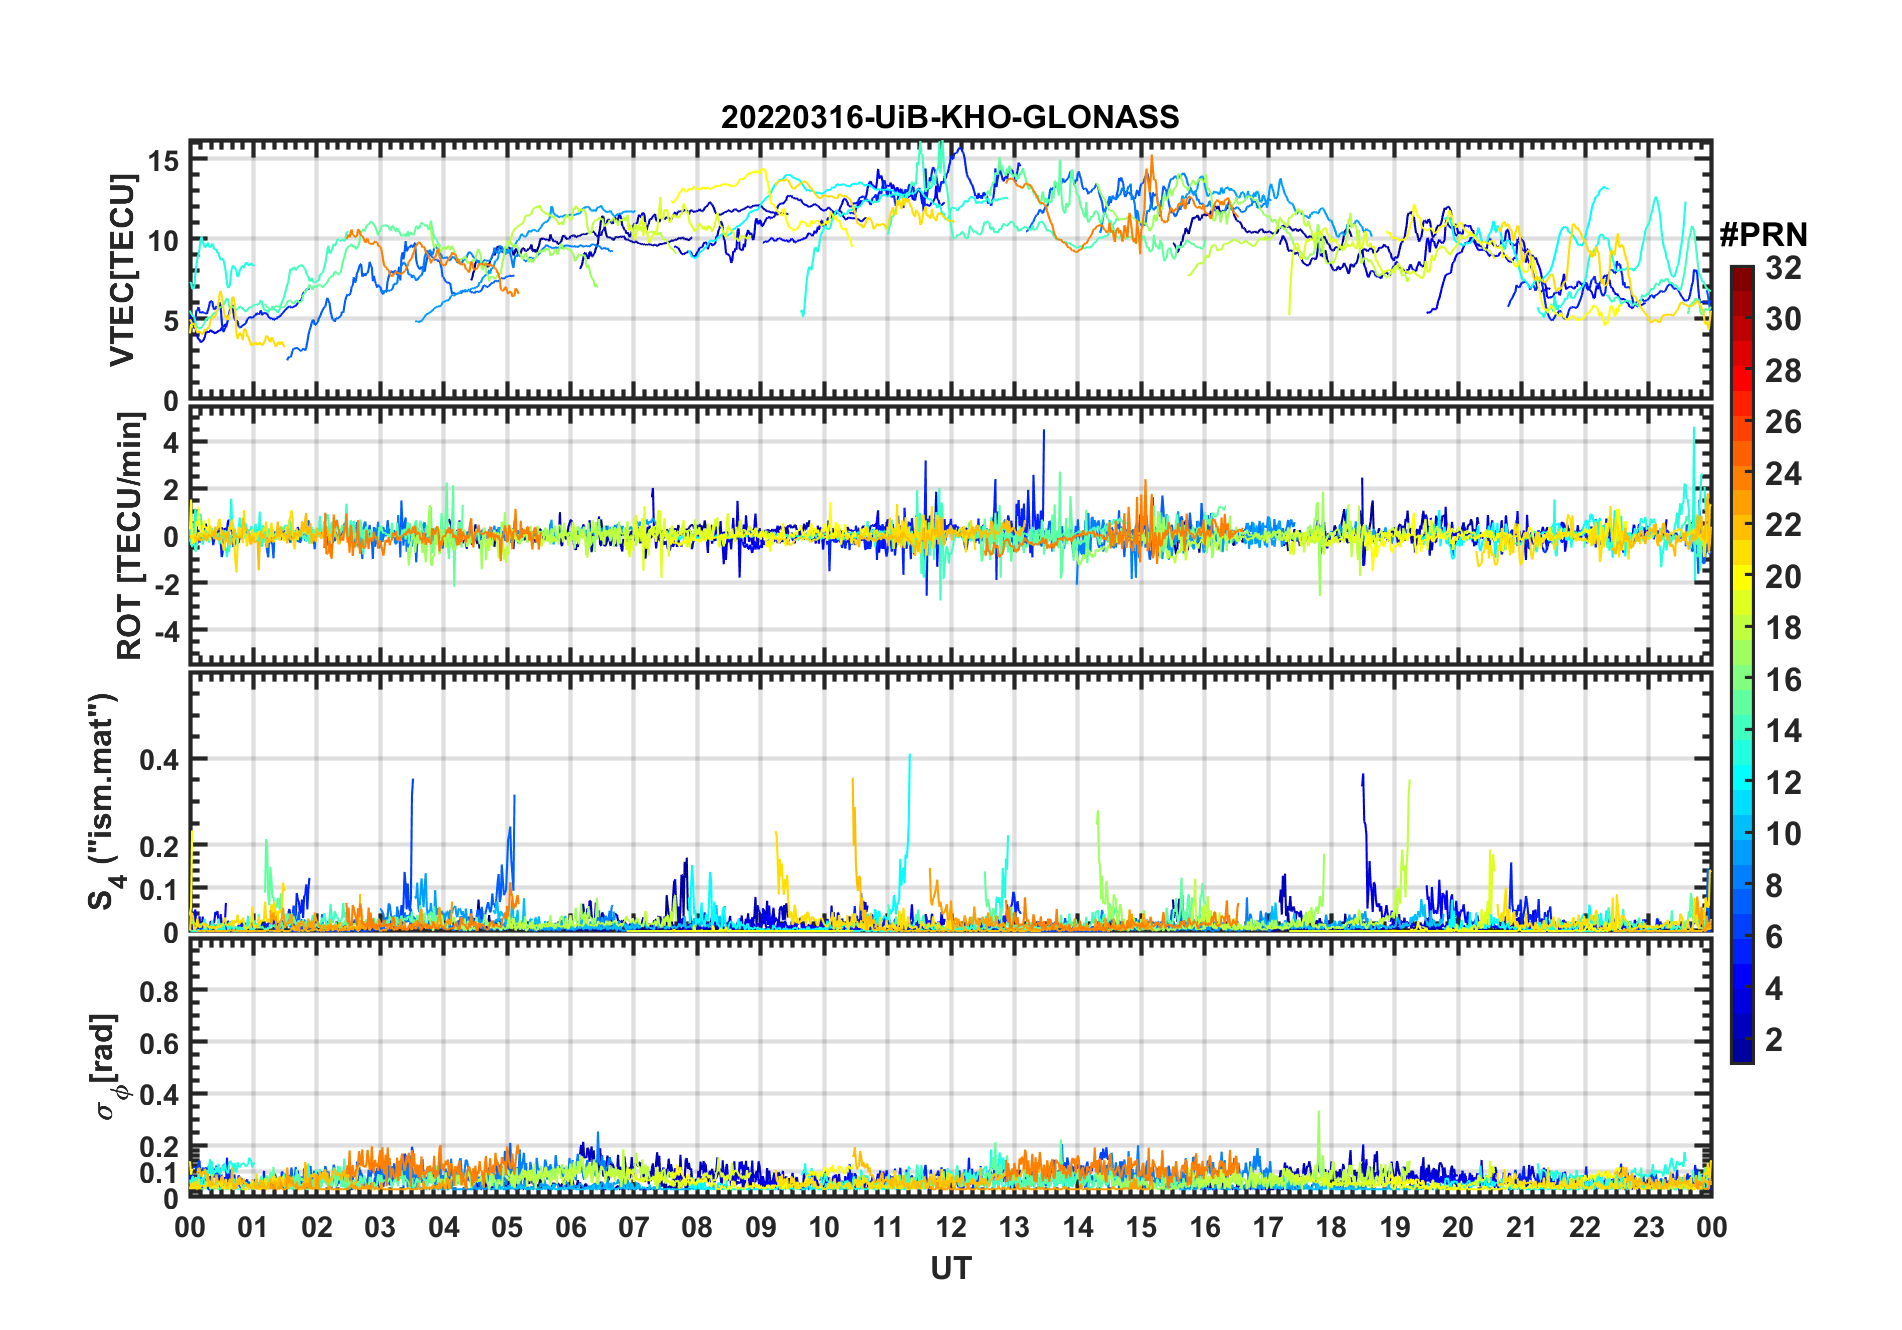This screenshot has height=1330, width=1902.
Task: Click x-axis tick label 03
Action: point(380,1227)
